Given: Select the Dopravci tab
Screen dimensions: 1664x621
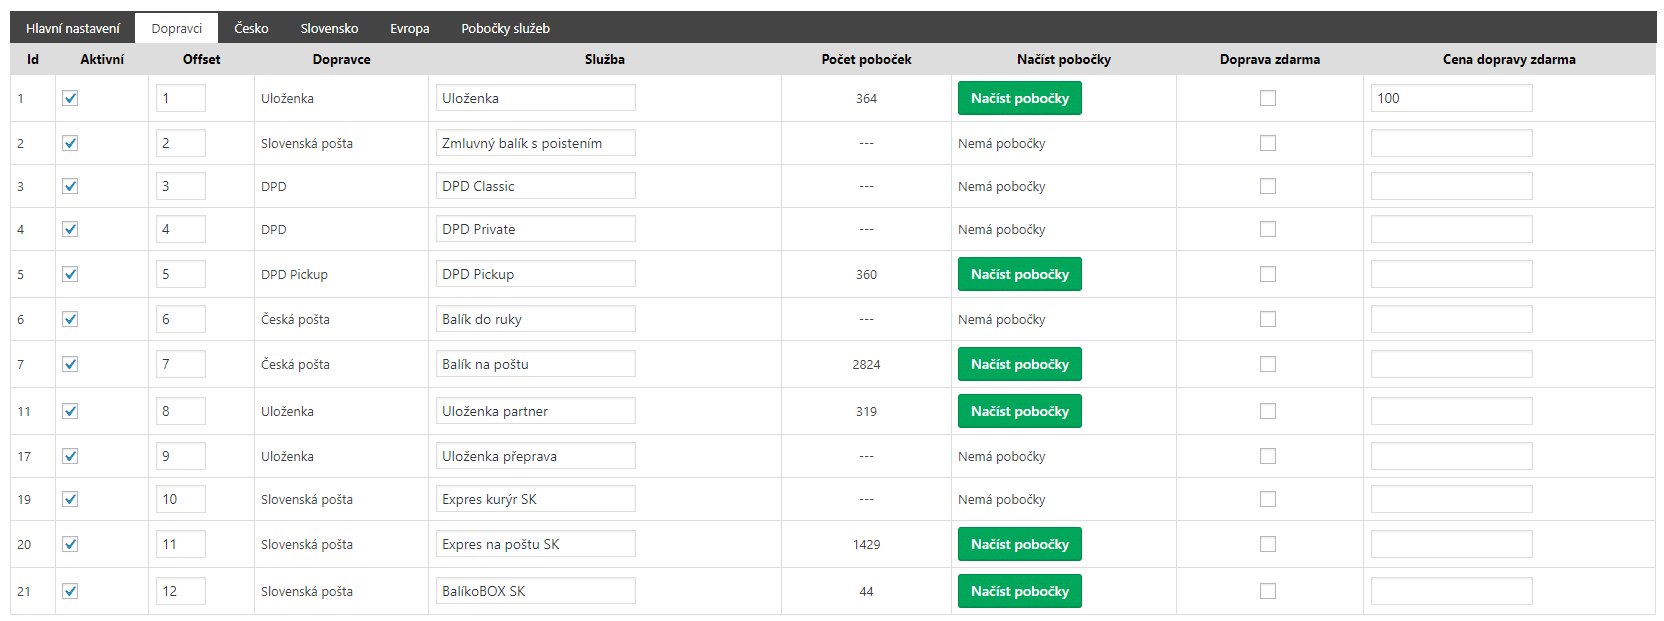Looking at the screenshot, I should [177, 28].
